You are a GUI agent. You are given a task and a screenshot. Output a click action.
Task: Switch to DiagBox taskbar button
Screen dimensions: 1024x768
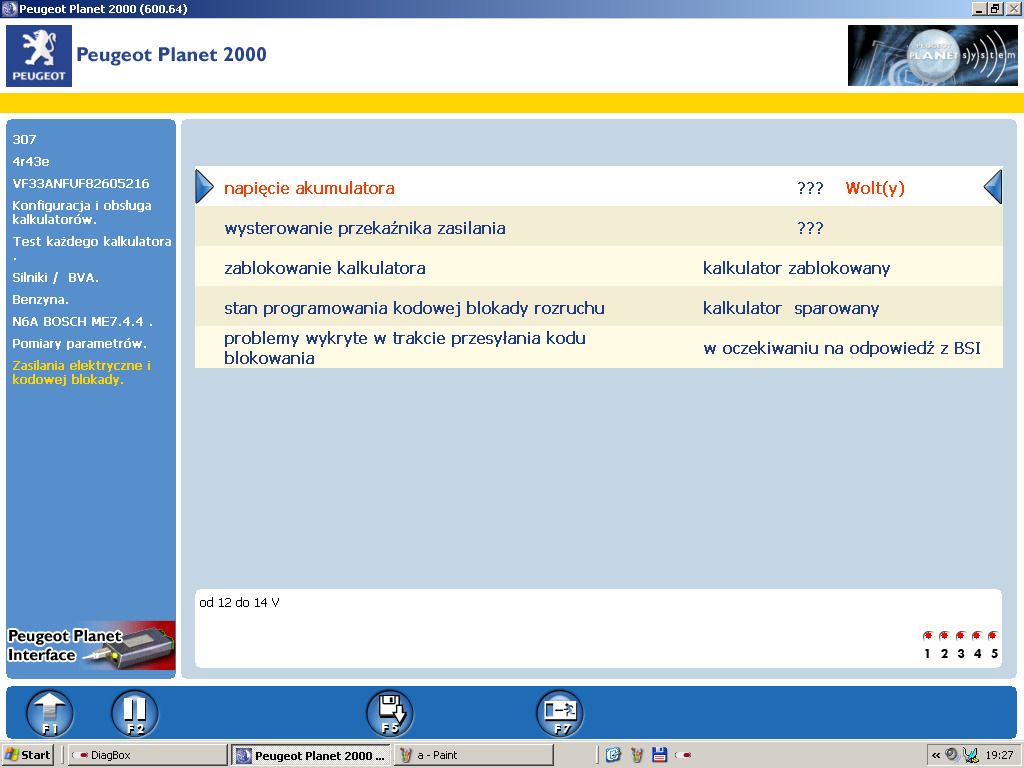tap(148, 755)
